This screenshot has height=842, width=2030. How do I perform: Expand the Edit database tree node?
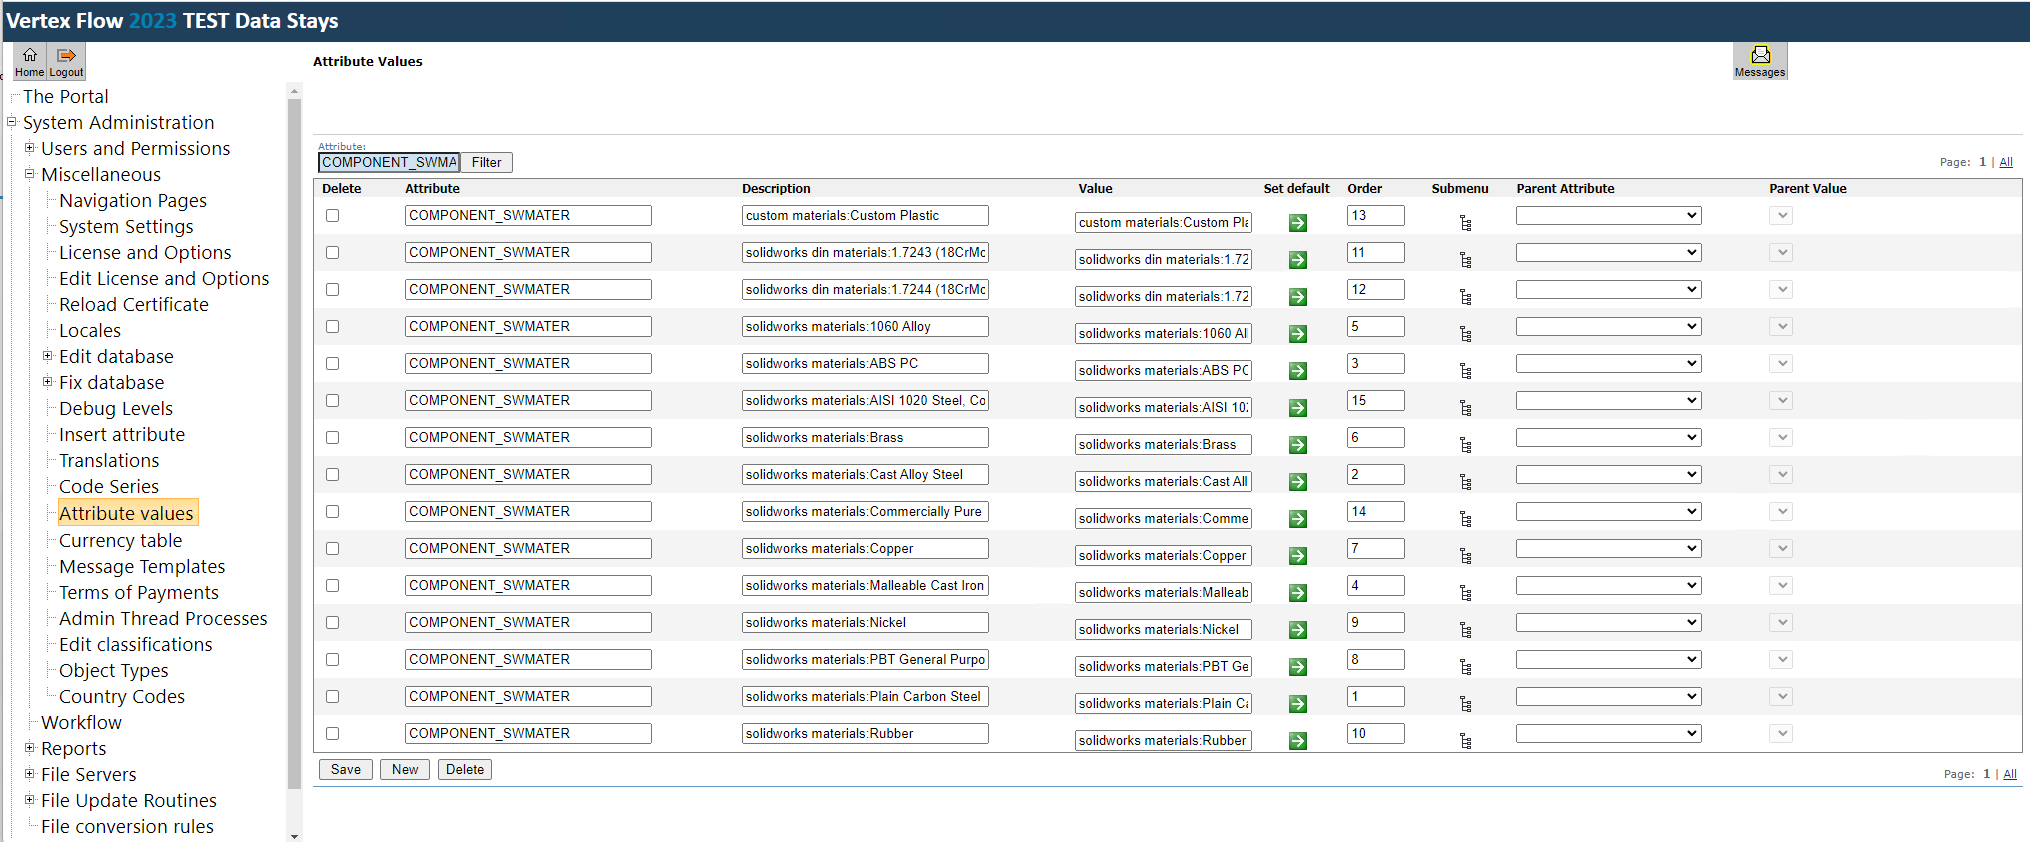[x=48, y=356]
